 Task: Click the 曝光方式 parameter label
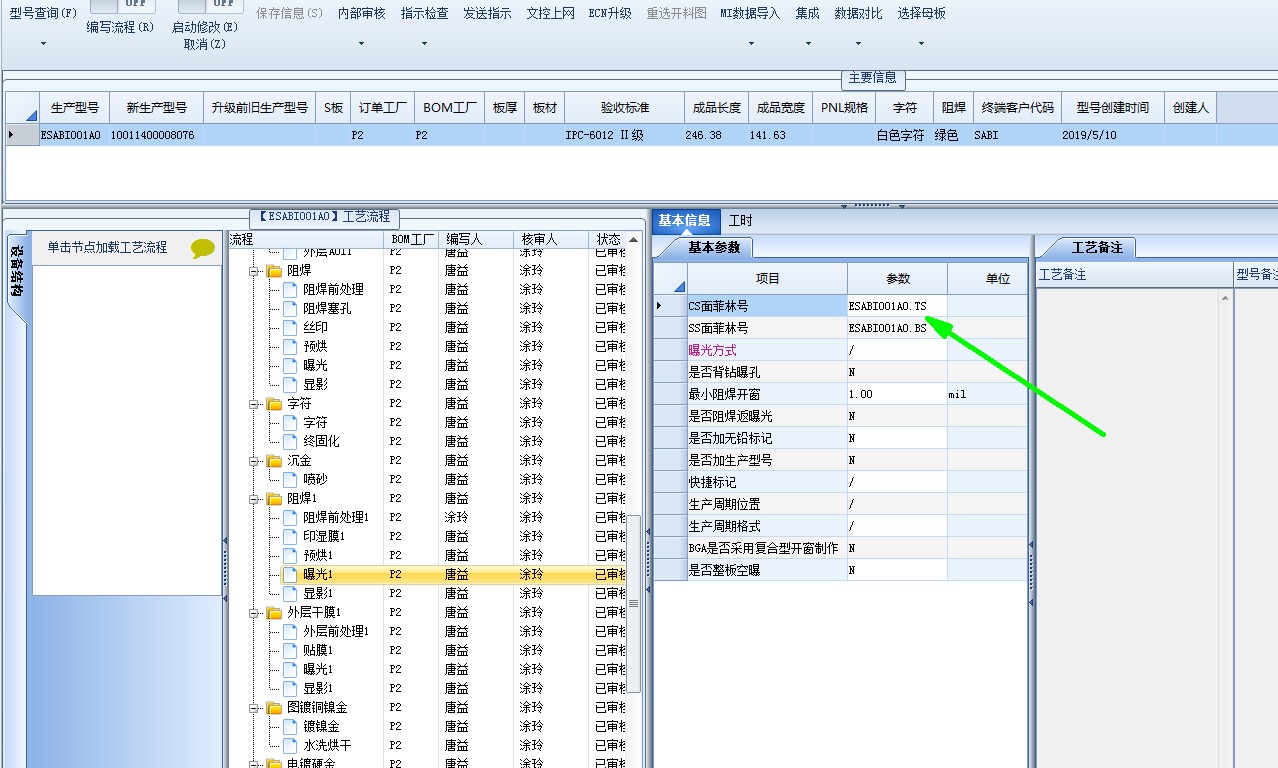[712, 350]
